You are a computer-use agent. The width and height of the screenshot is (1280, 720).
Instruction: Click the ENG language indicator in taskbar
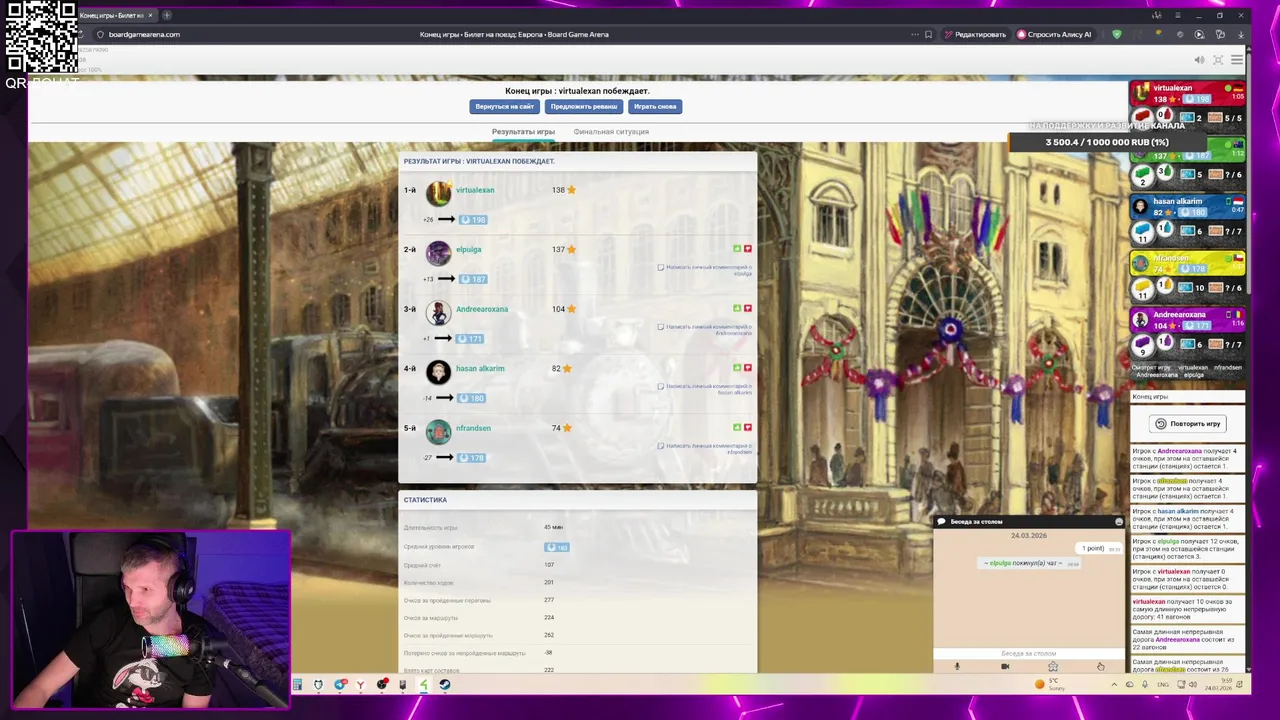click(x=1163, y=685)
